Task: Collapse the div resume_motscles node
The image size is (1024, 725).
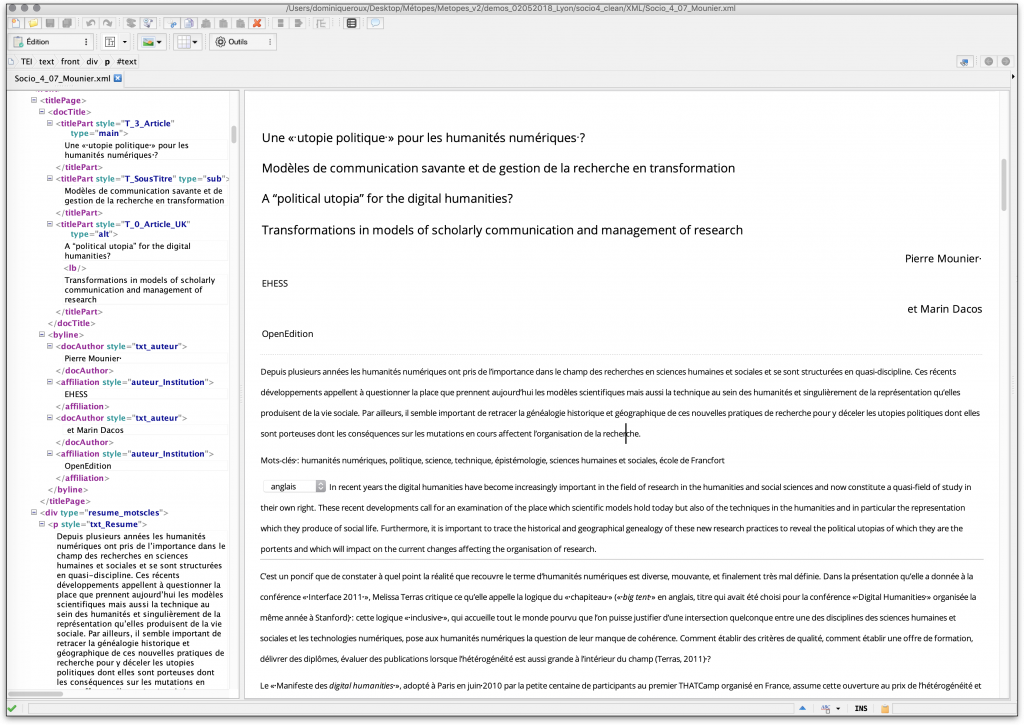Action: click(x=34, y=512)
